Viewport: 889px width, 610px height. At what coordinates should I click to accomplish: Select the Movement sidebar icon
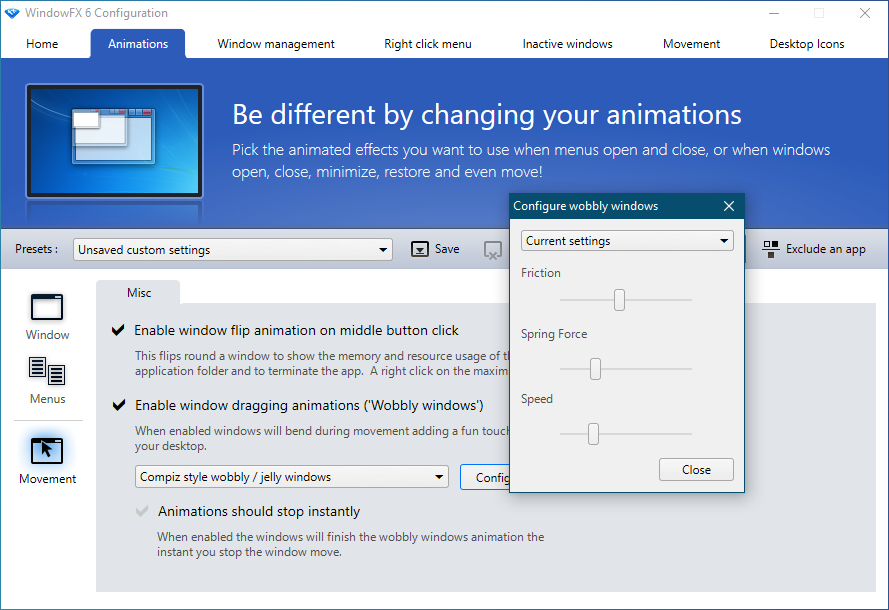click(47, 451)
